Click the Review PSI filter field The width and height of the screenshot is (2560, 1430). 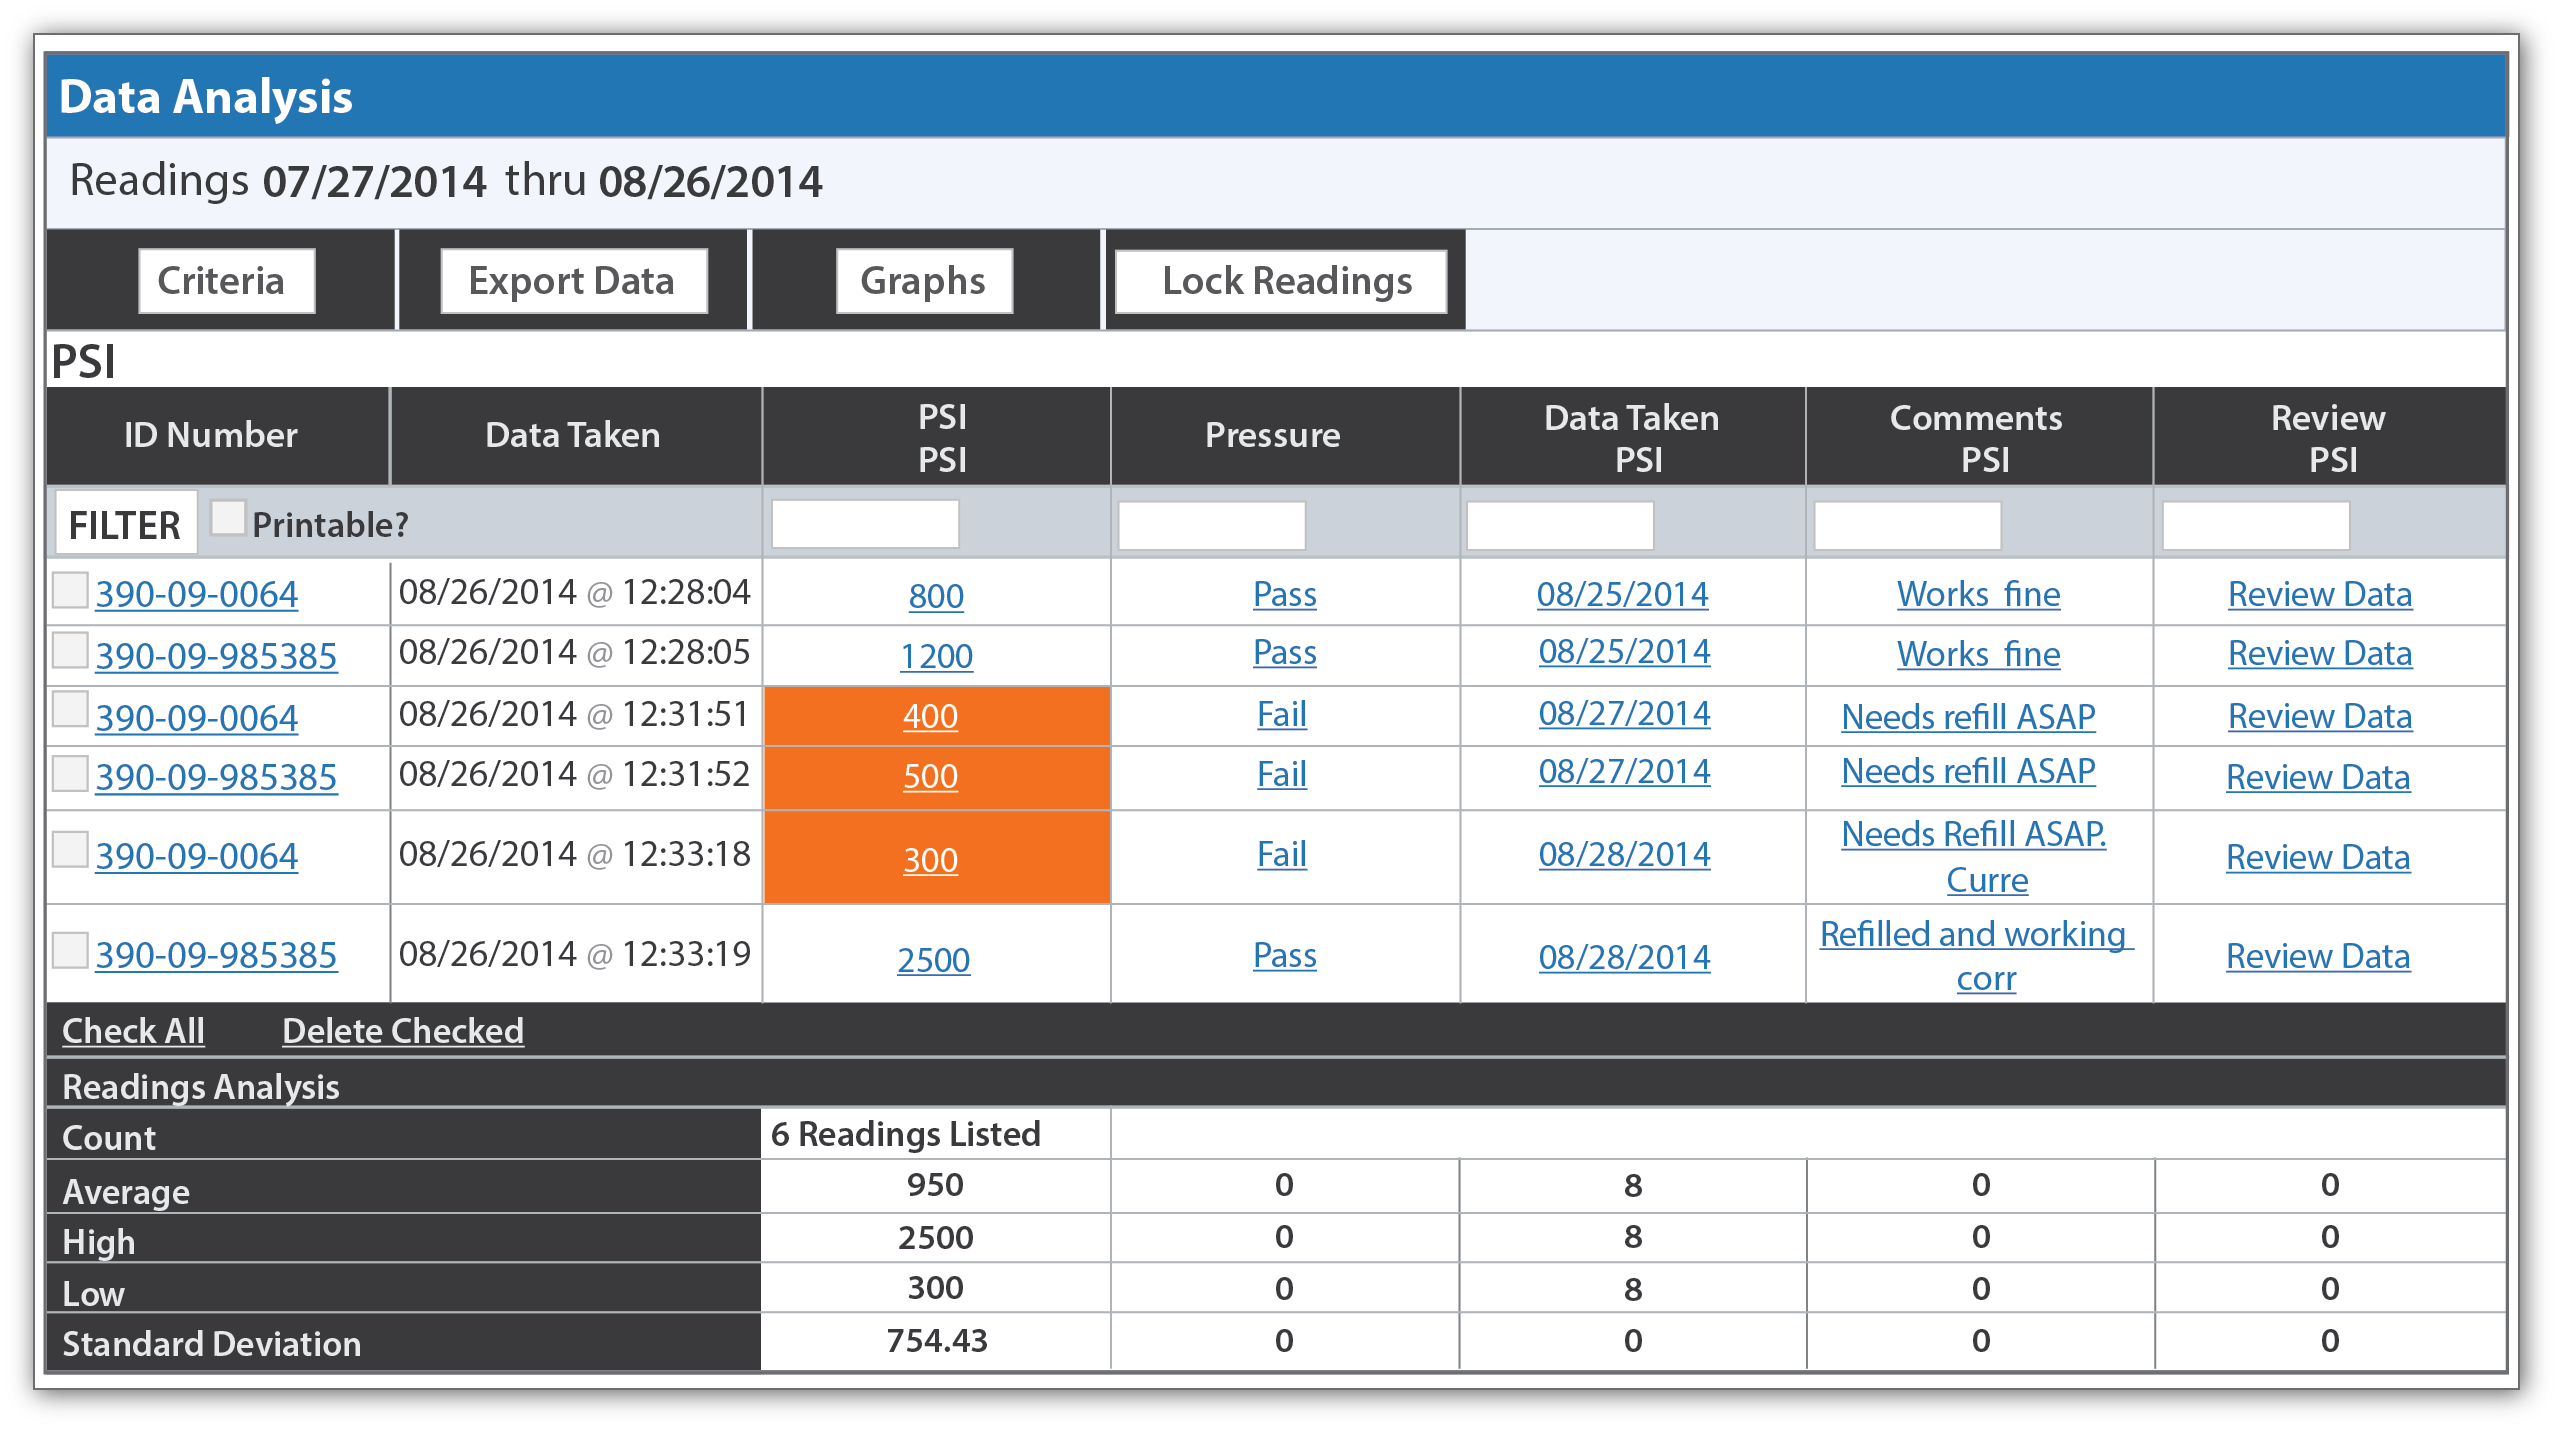(2255, 525)
